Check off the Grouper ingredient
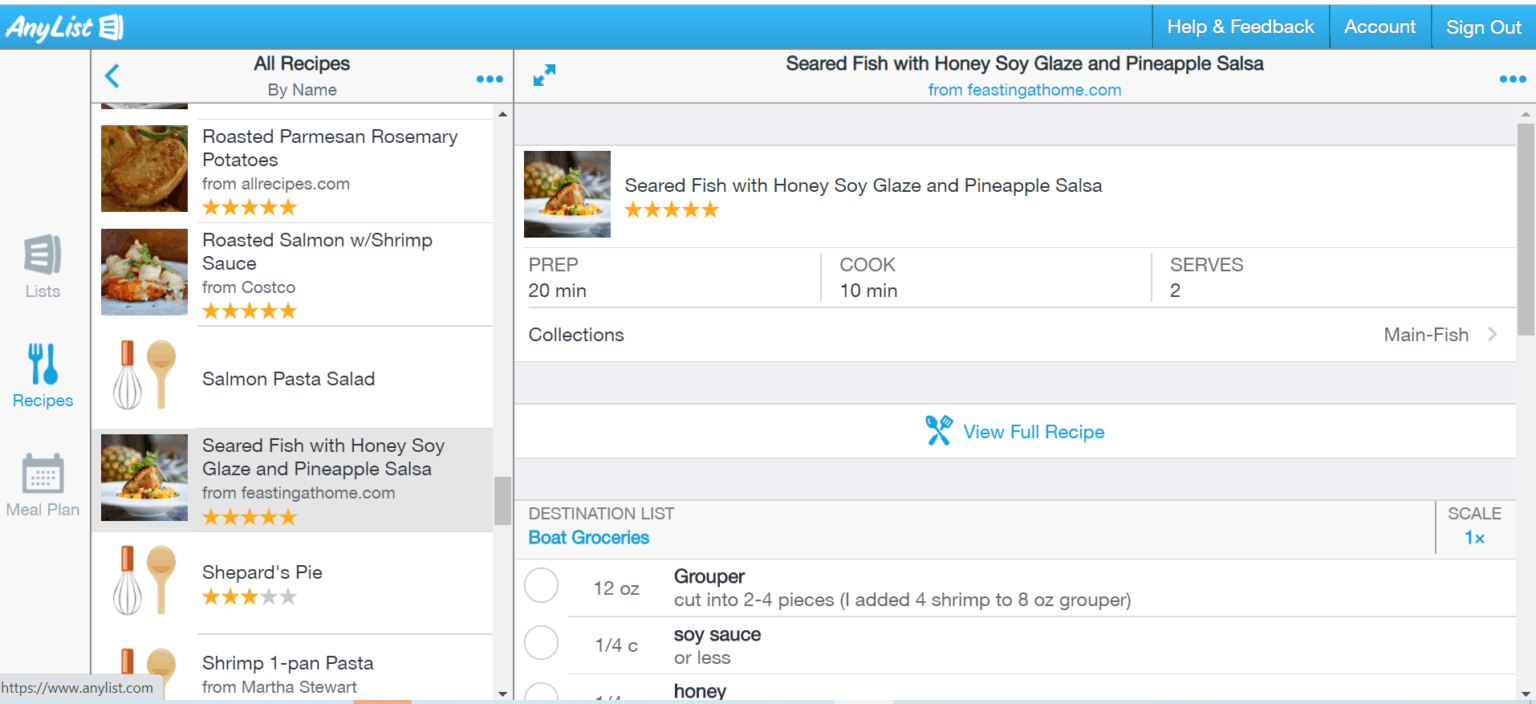 point(541,585)
